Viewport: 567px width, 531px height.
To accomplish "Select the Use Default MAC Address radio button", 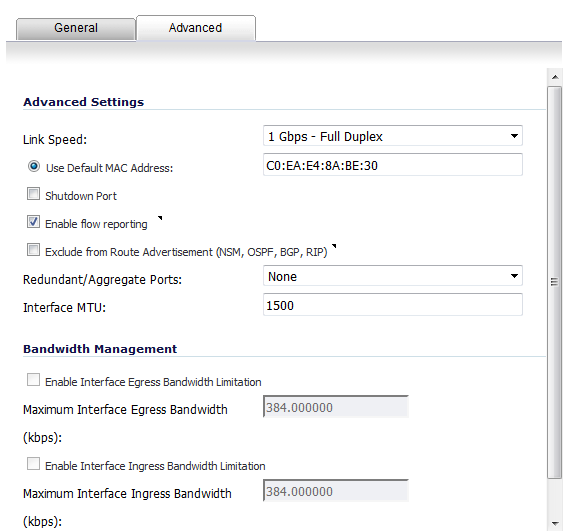I will (x=34, y=166).
